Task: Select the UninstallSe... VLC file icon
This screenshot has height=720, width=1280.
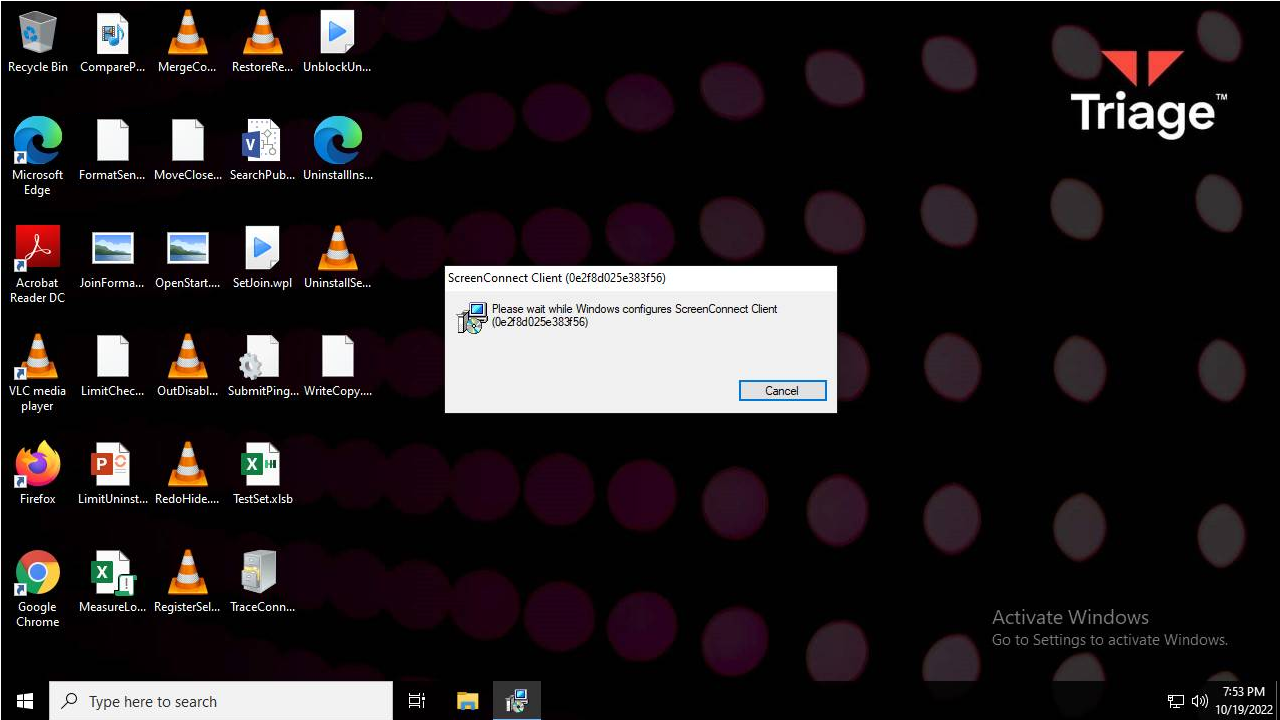Action: (337, 258)
